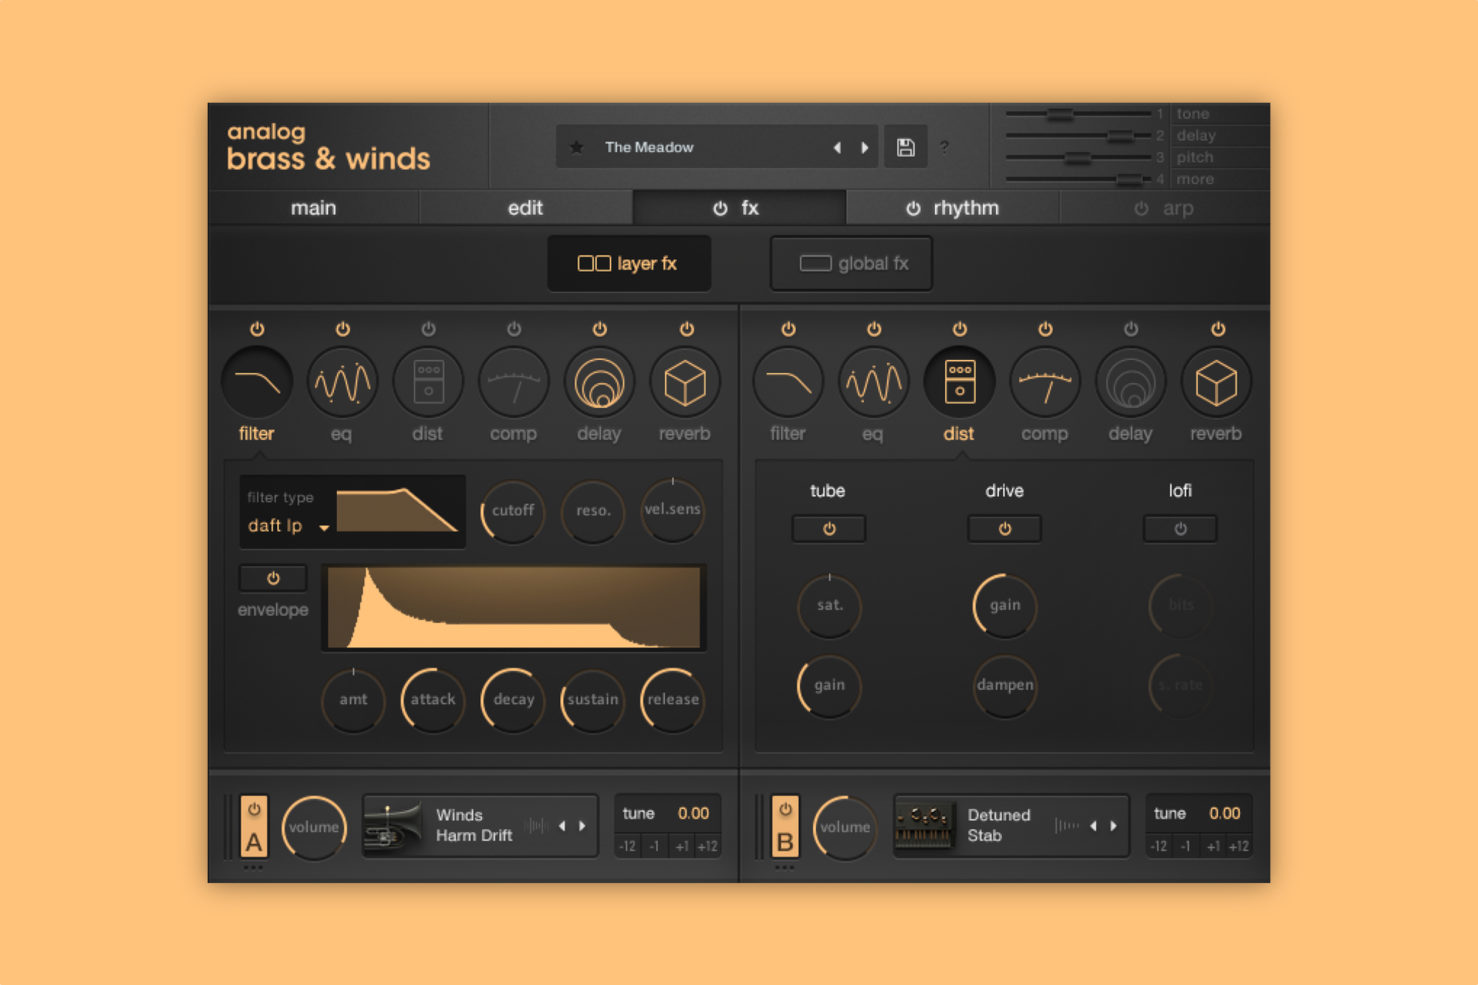Open the reverb effect on layer B
Viewport: 1478px width, 985px height.
coord(1216,381)
